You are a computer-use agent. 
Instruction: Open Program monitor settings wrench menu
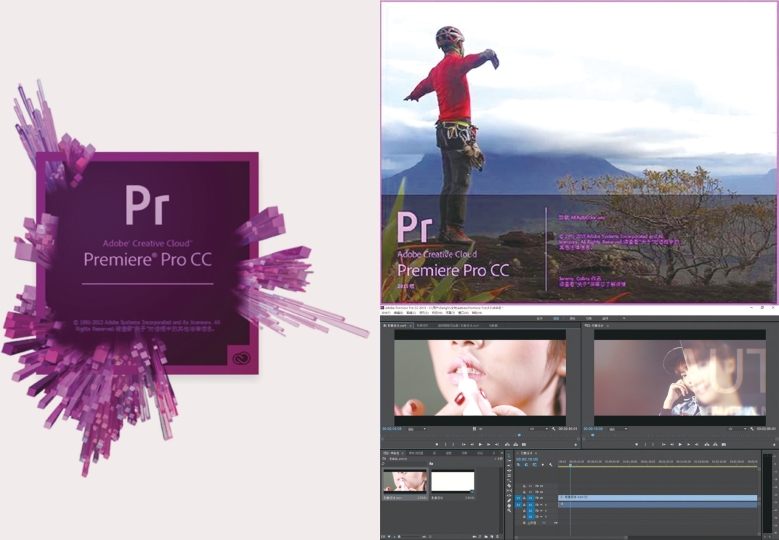[752, 429]
